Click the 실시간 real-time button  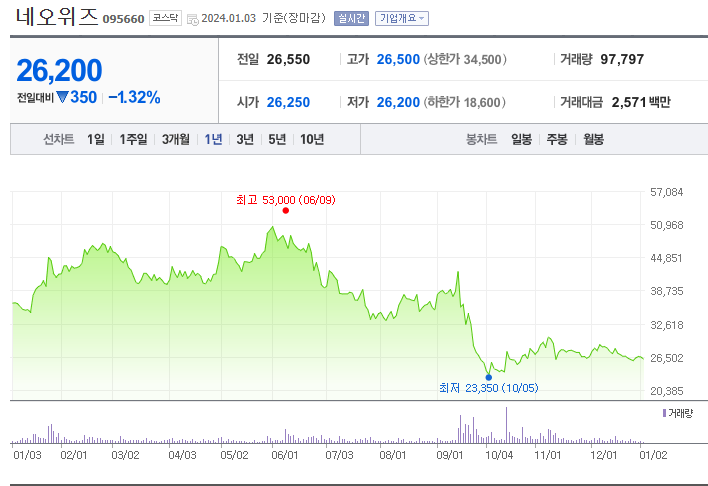[x=351, y=19]
